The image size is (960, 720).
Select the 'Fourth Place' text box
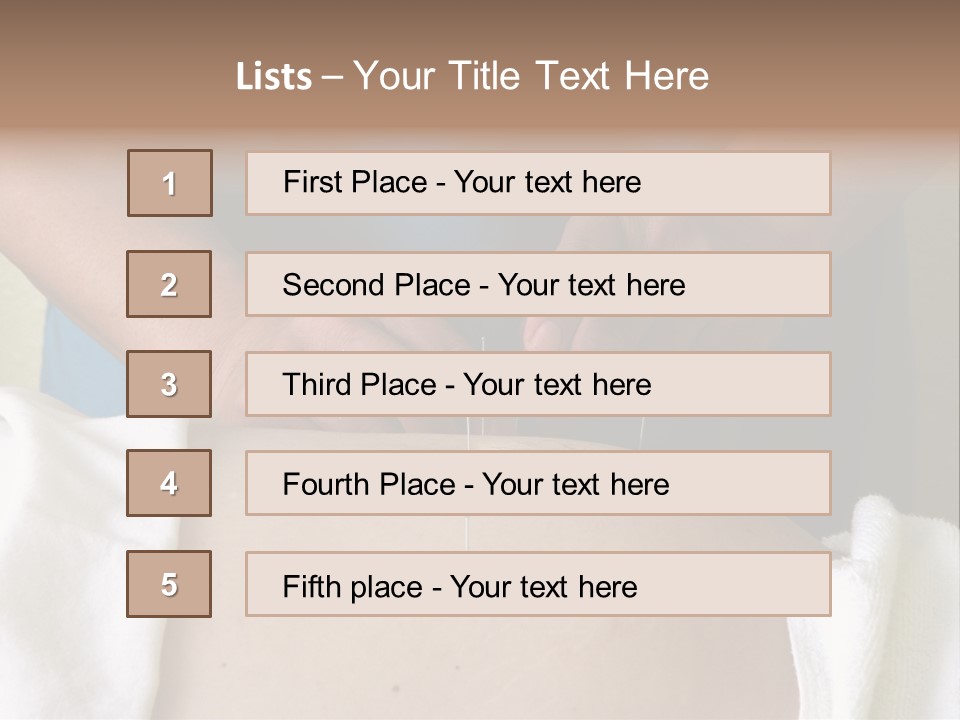[x=538, y=483]
